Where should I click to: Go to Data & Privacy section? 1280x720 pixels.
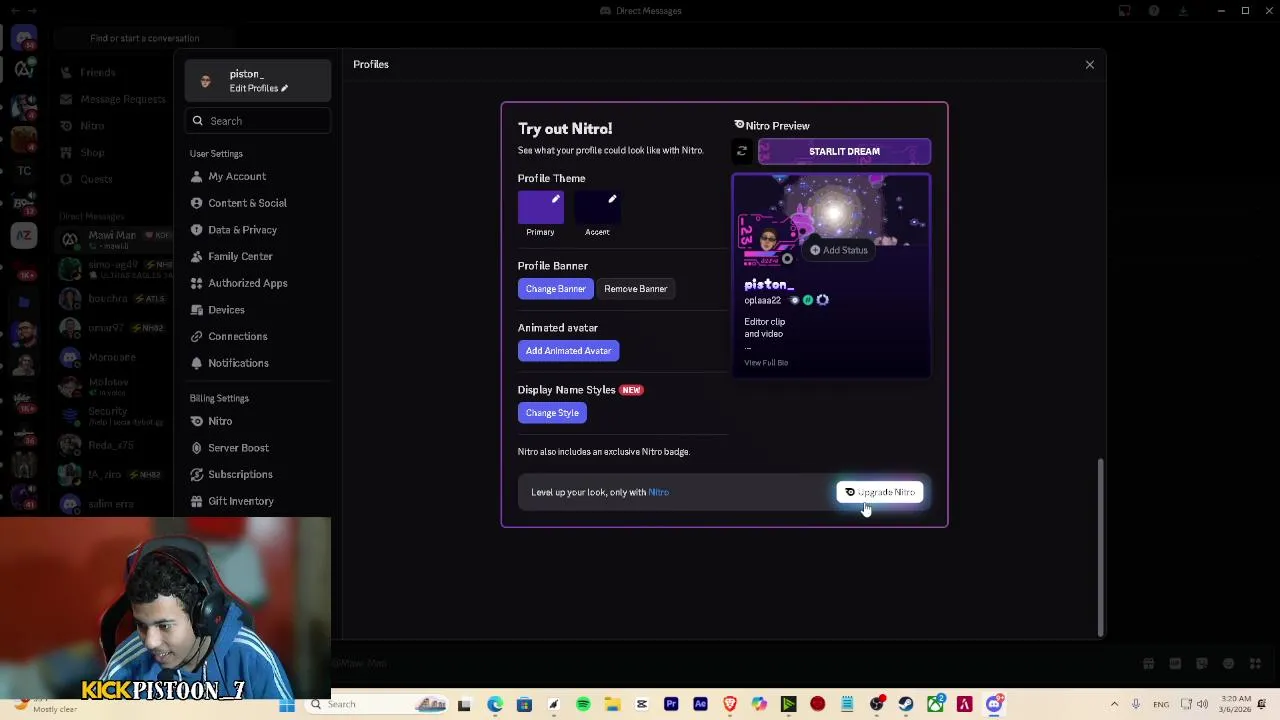257,230
